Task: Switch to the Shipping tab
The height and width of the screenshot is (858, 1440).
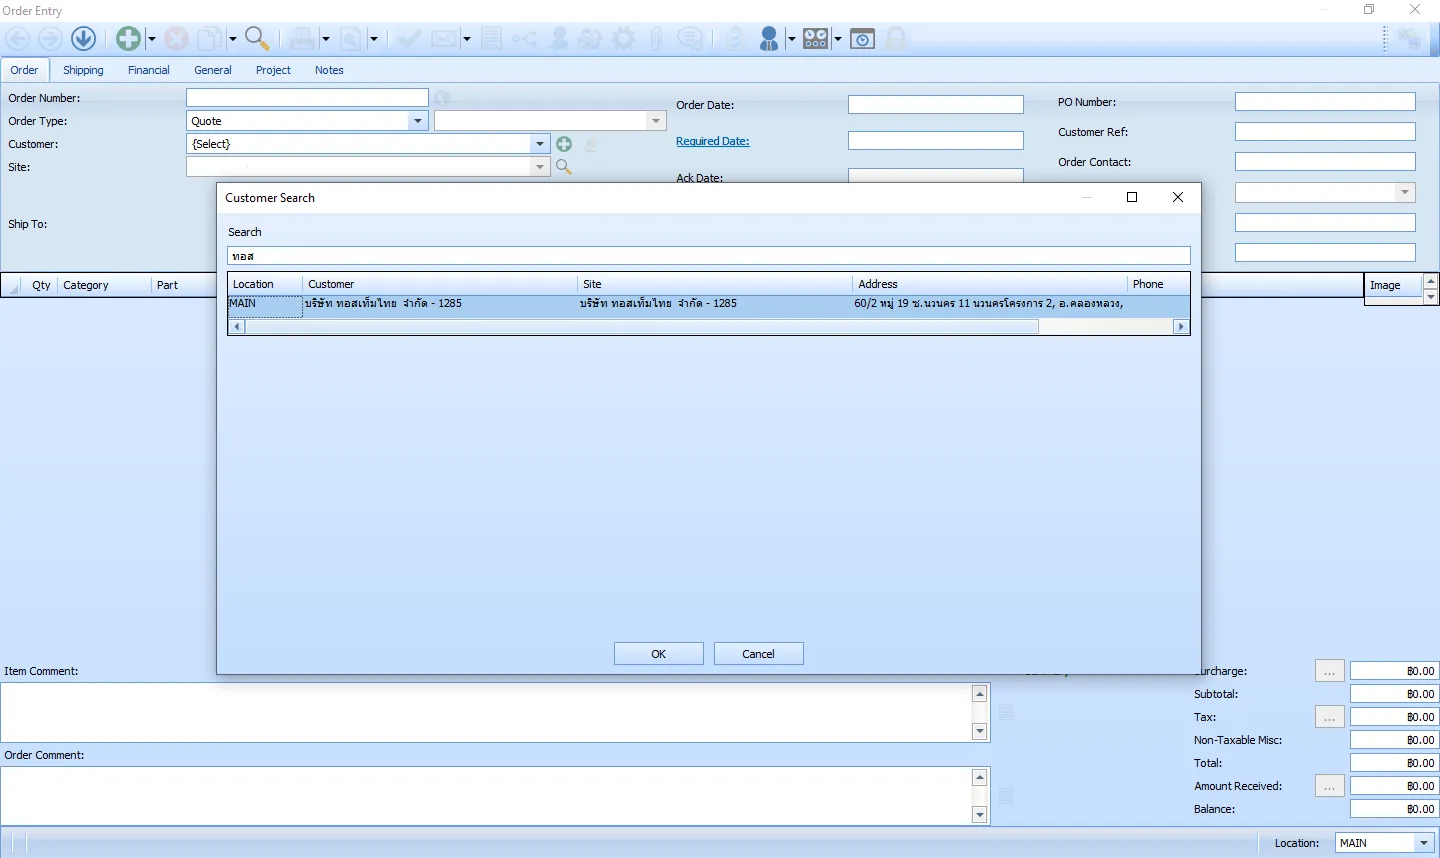Action: (x=83, y=70)
